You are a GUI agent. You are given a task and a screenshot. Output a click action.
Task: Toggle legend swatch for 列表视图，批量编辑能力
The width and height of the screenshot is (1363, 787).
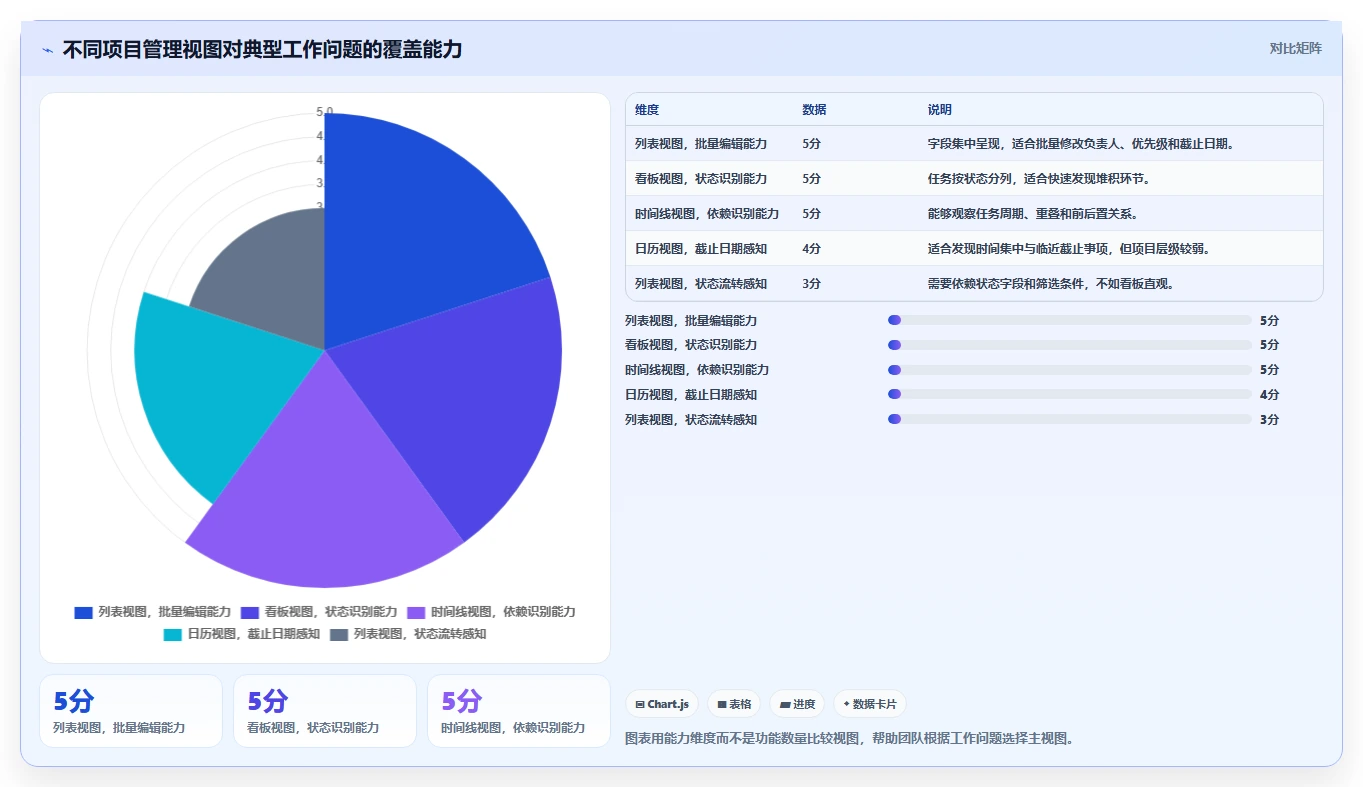coord(83,612)
